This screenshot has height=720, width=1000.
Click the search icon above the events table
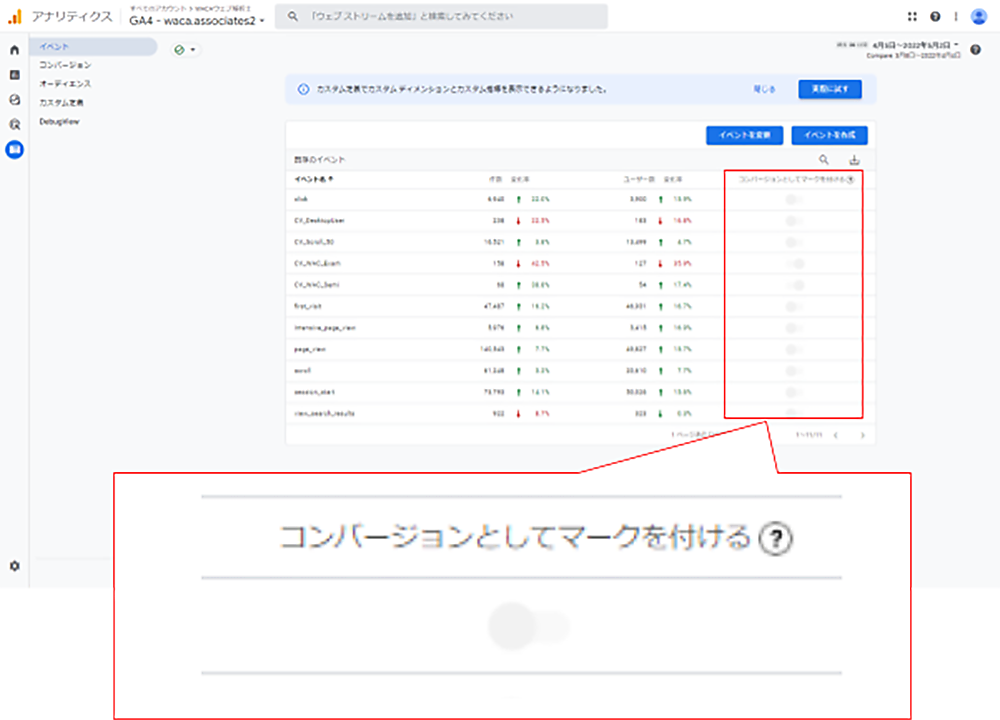(x=824, y=160)
